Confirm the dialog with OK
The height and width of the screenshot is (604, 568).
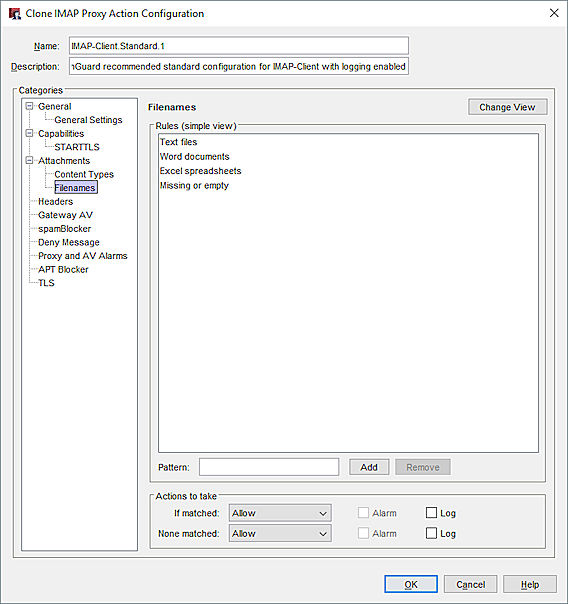[x=411, y=584]
